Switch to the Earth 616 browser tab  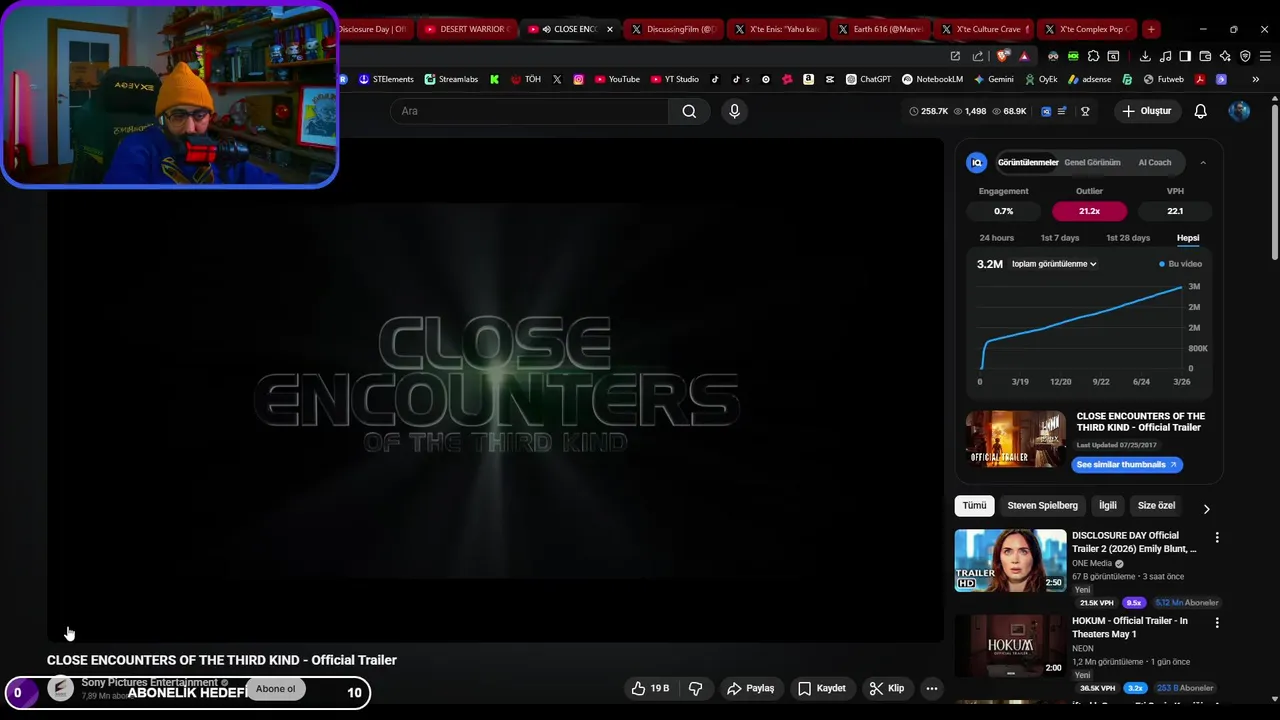[x=880, y=29]
